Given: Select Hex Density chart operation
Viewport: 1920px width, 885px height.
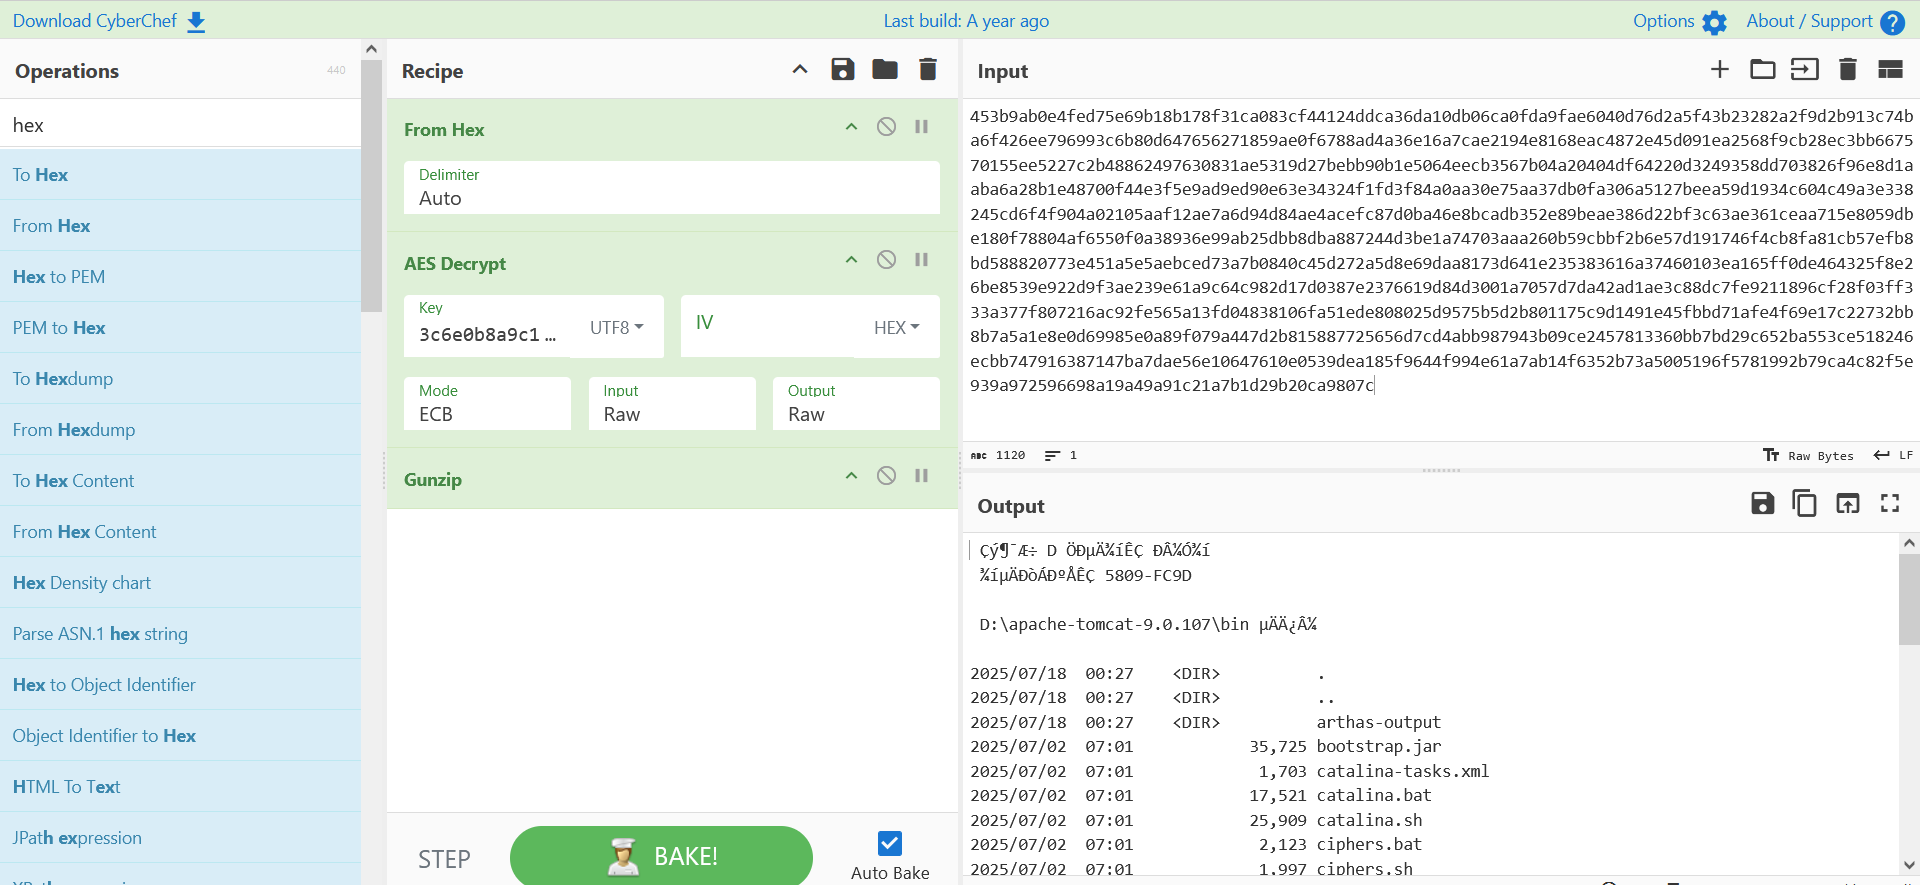Looking at the screenshot, I should click(x=180, y=583).
